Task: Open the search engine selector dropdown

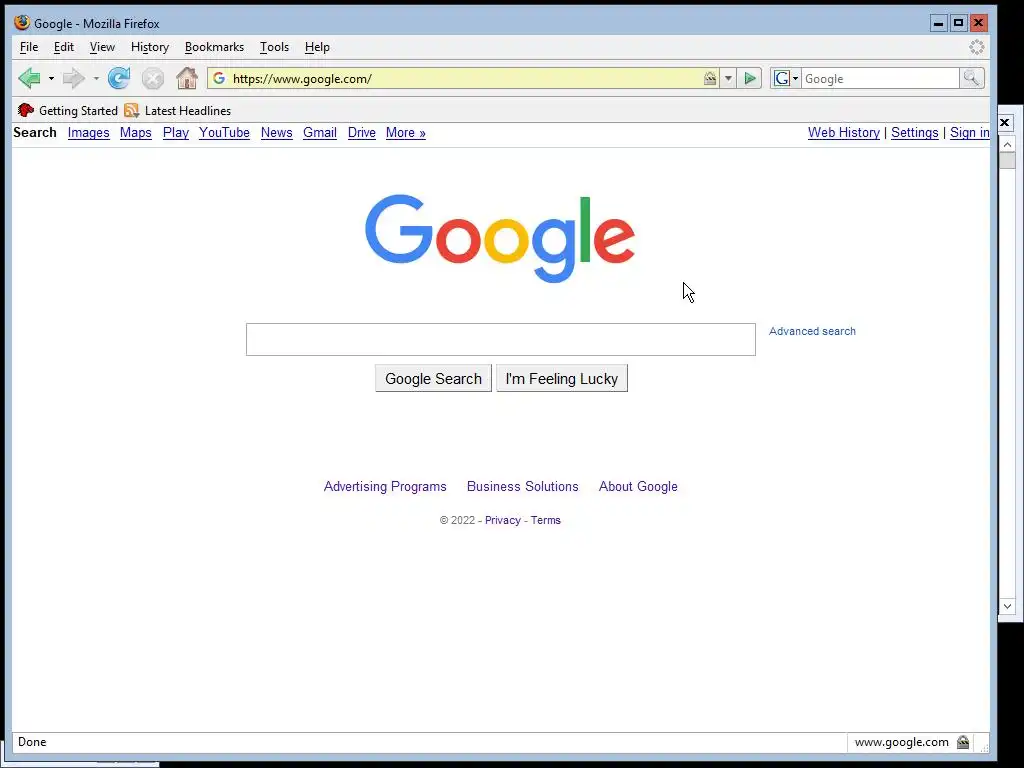Action: pos(786,78)
